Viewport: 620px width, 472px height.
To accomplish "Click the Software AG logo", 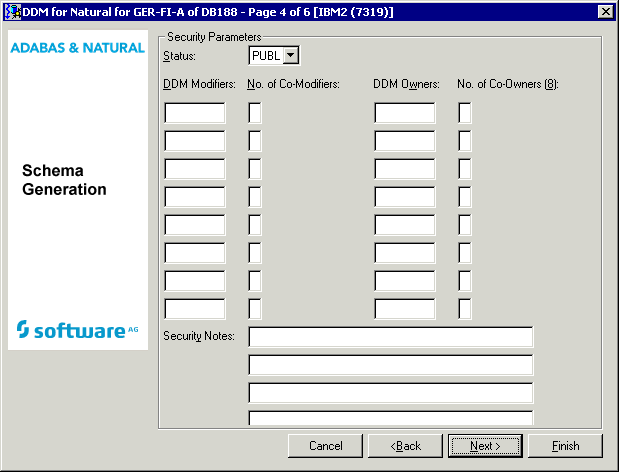I will click(77, 329).
